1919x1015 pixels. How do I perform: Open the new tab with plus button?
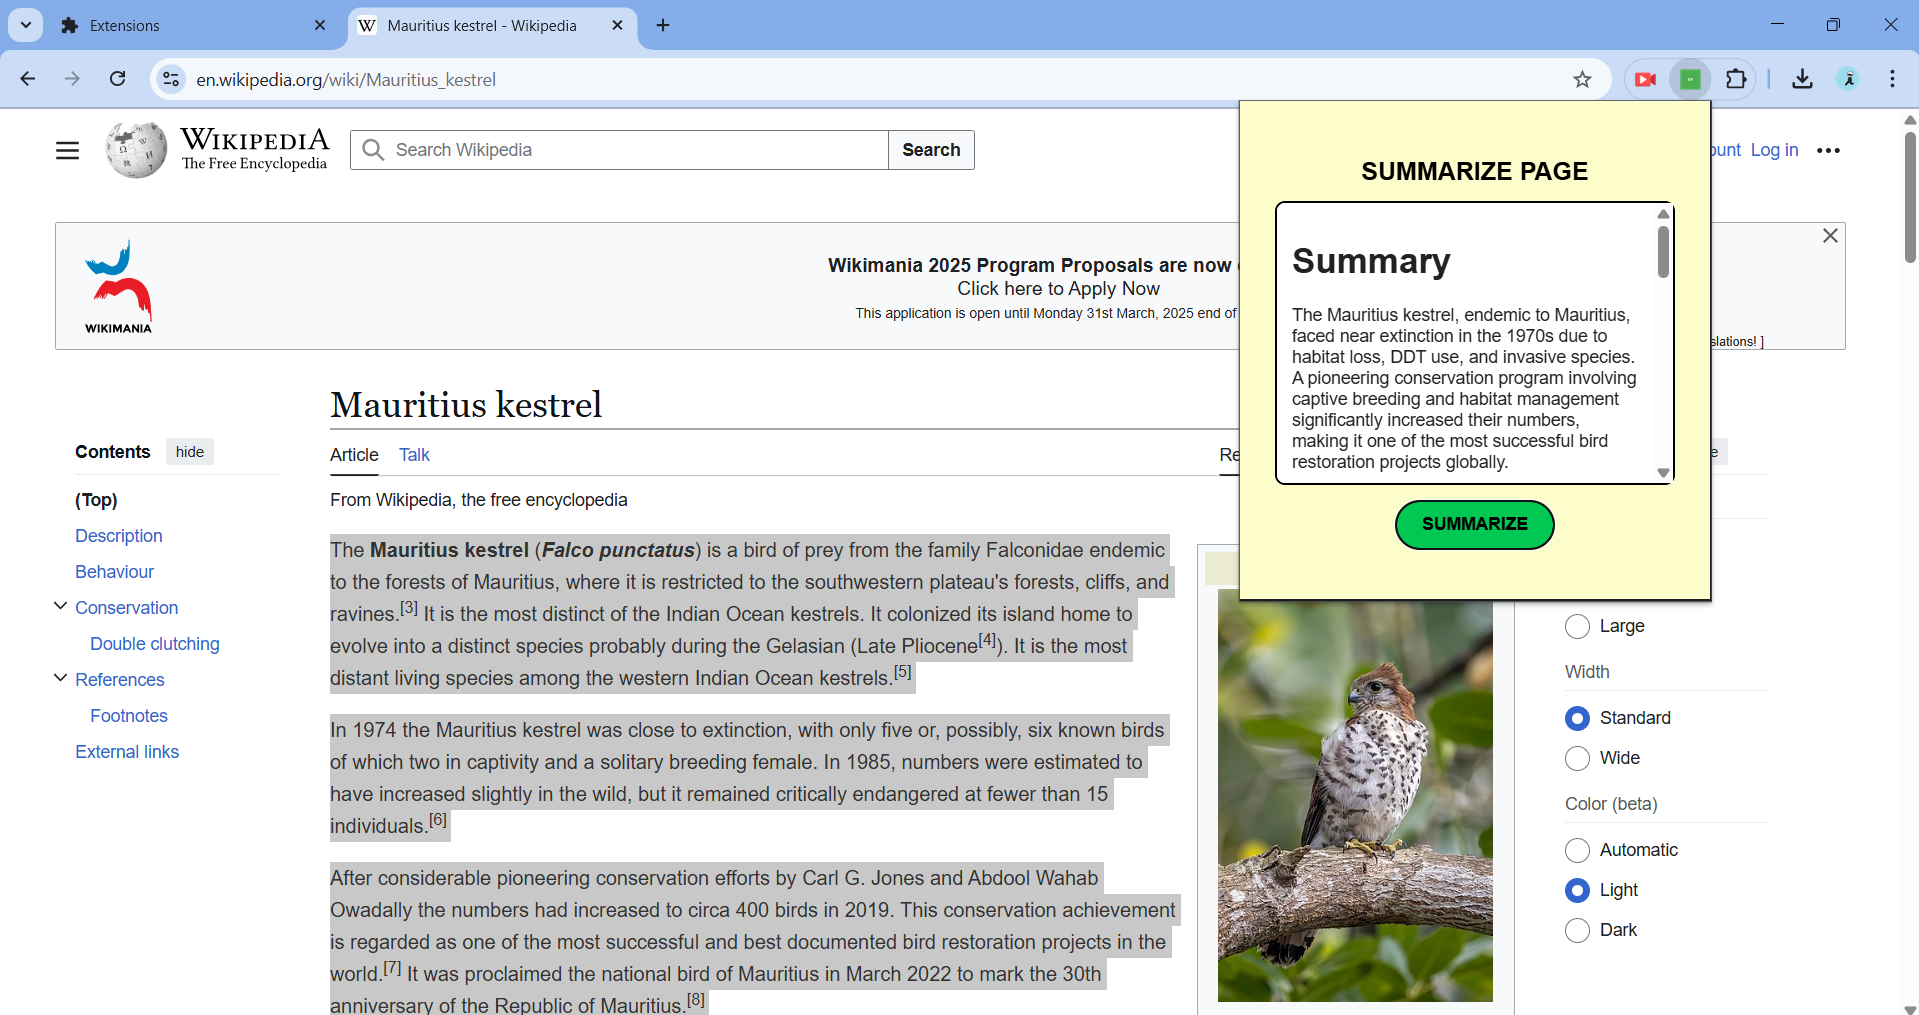[663, 25]
